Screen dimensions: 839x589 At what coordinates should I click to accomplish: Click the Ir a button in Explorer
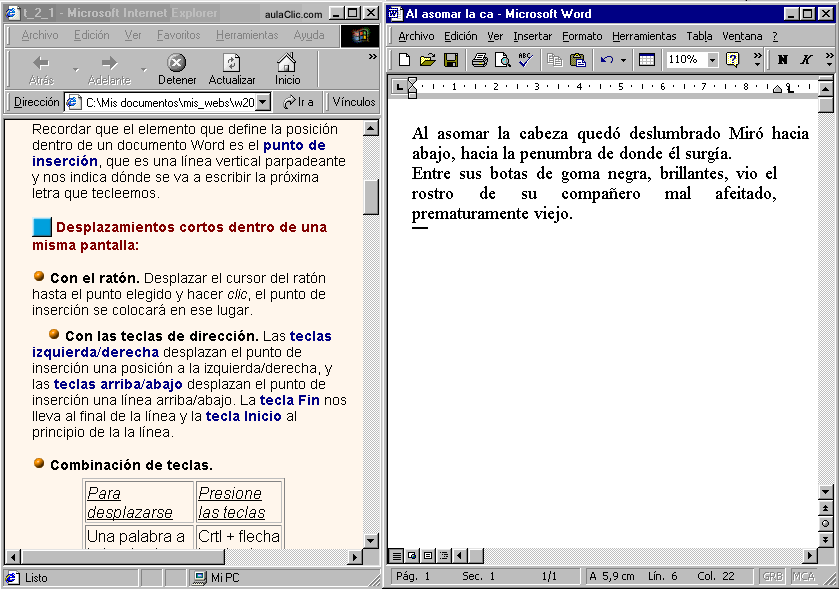point(299,102)
